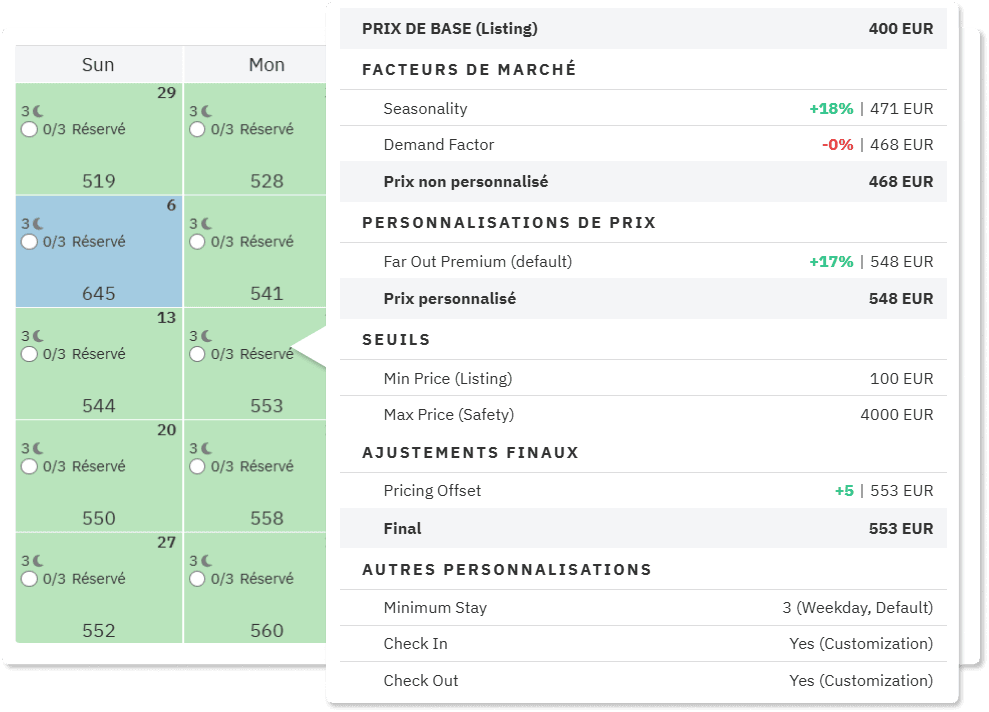
Task: Click the Pricing Offset adjustment row
Action: point(643,490)
